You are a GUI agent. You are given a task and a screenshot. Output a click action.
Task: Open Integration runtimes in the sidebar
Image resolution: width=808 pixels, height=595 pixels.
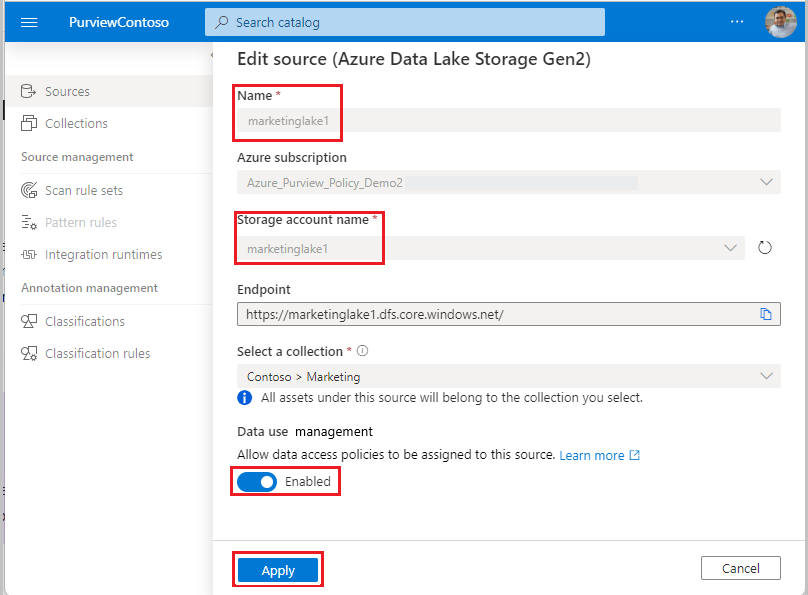coord(30,255)
